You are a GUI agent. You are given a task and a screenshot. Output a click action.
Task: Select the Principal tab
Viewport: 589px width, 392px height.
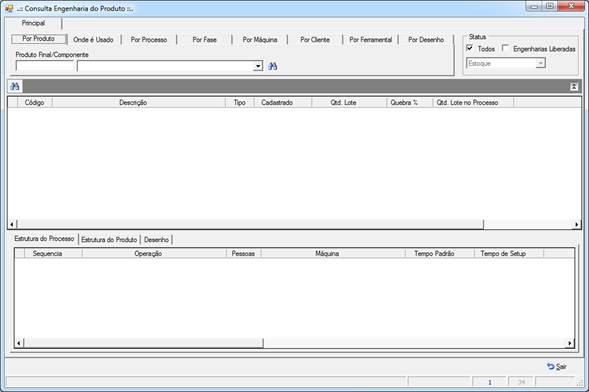(33, 23)
